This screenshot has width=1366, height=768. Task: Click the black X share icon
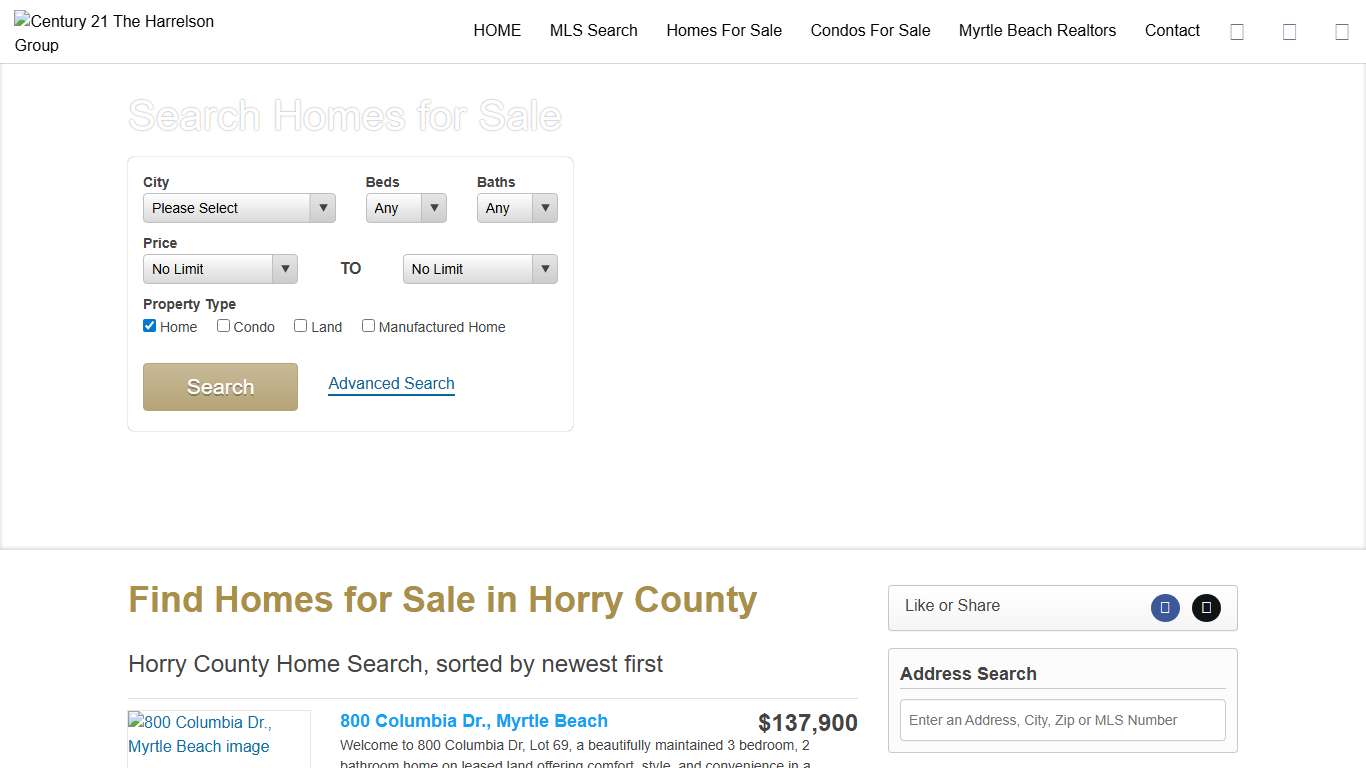click(x=1206, y=607)
